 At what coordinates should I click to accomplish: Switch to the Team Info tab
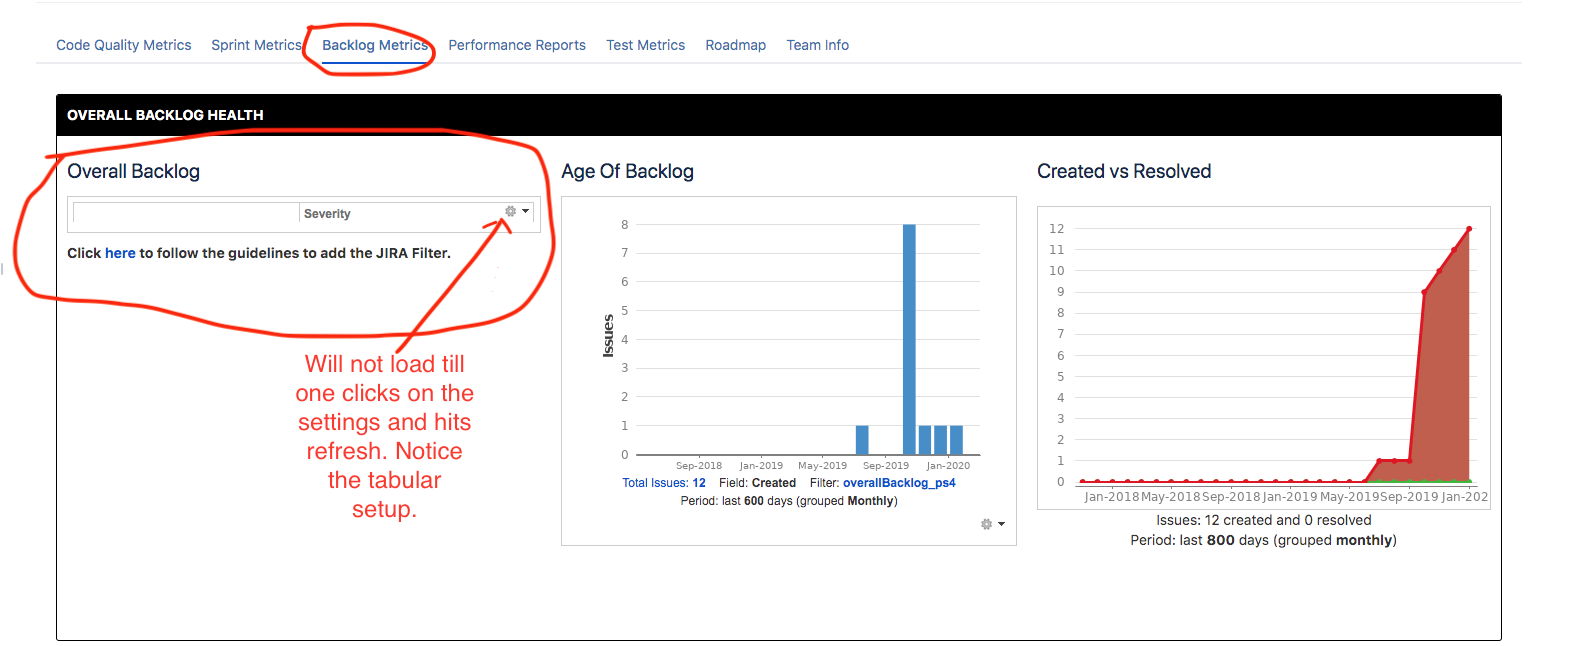[x=817, y=45]
